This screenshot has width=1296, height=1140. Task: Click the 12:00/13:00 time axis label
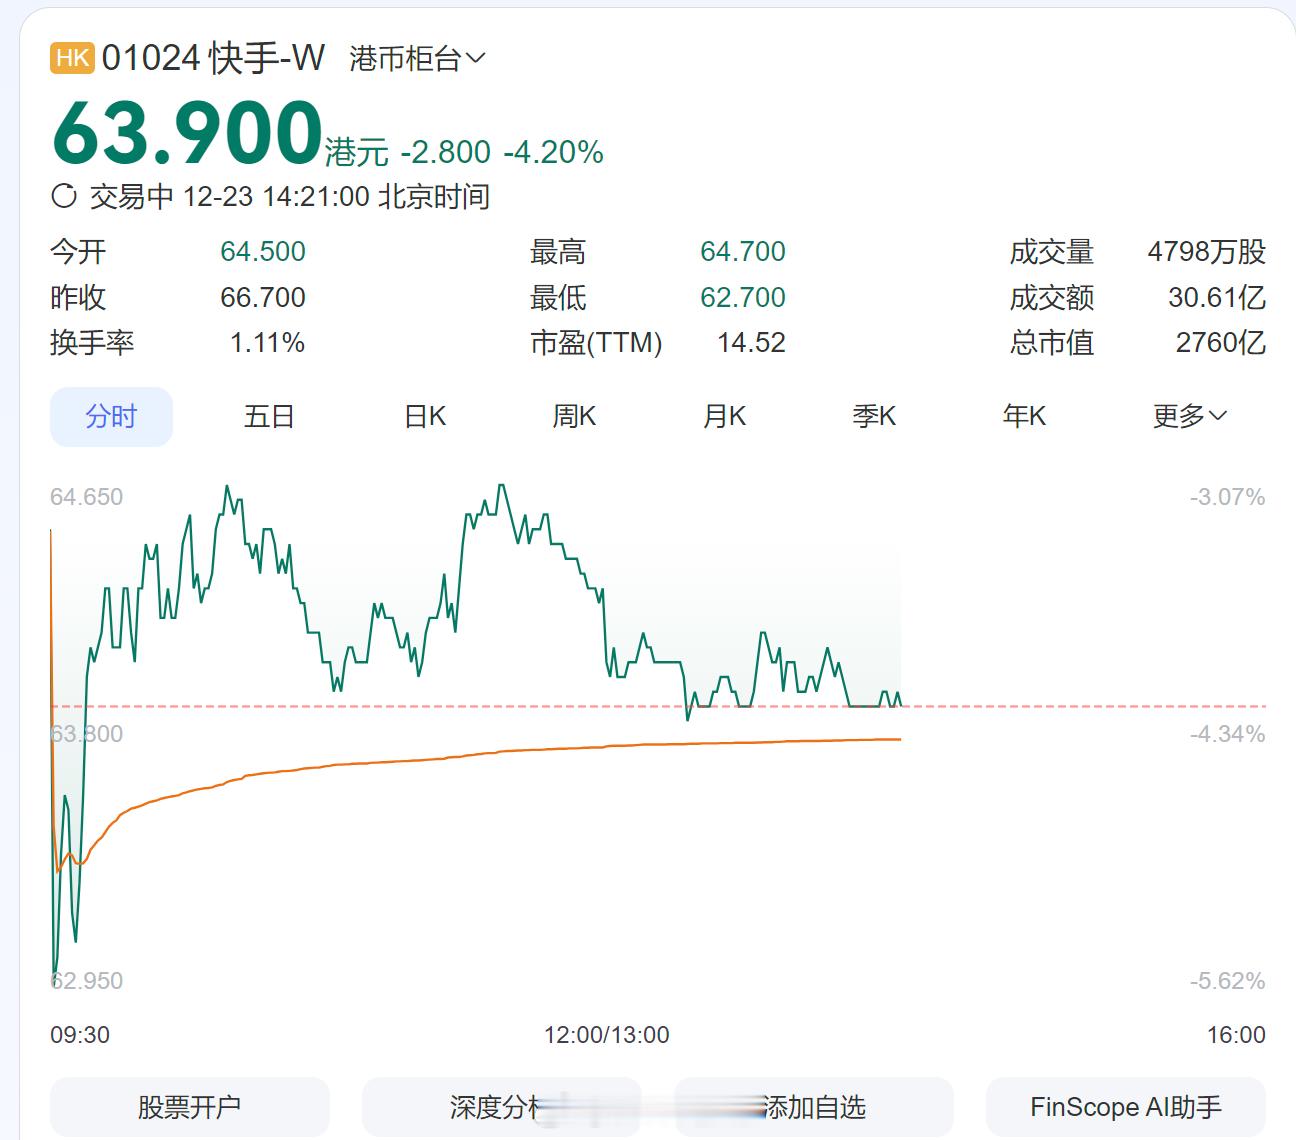click(x=607, y=1035)
